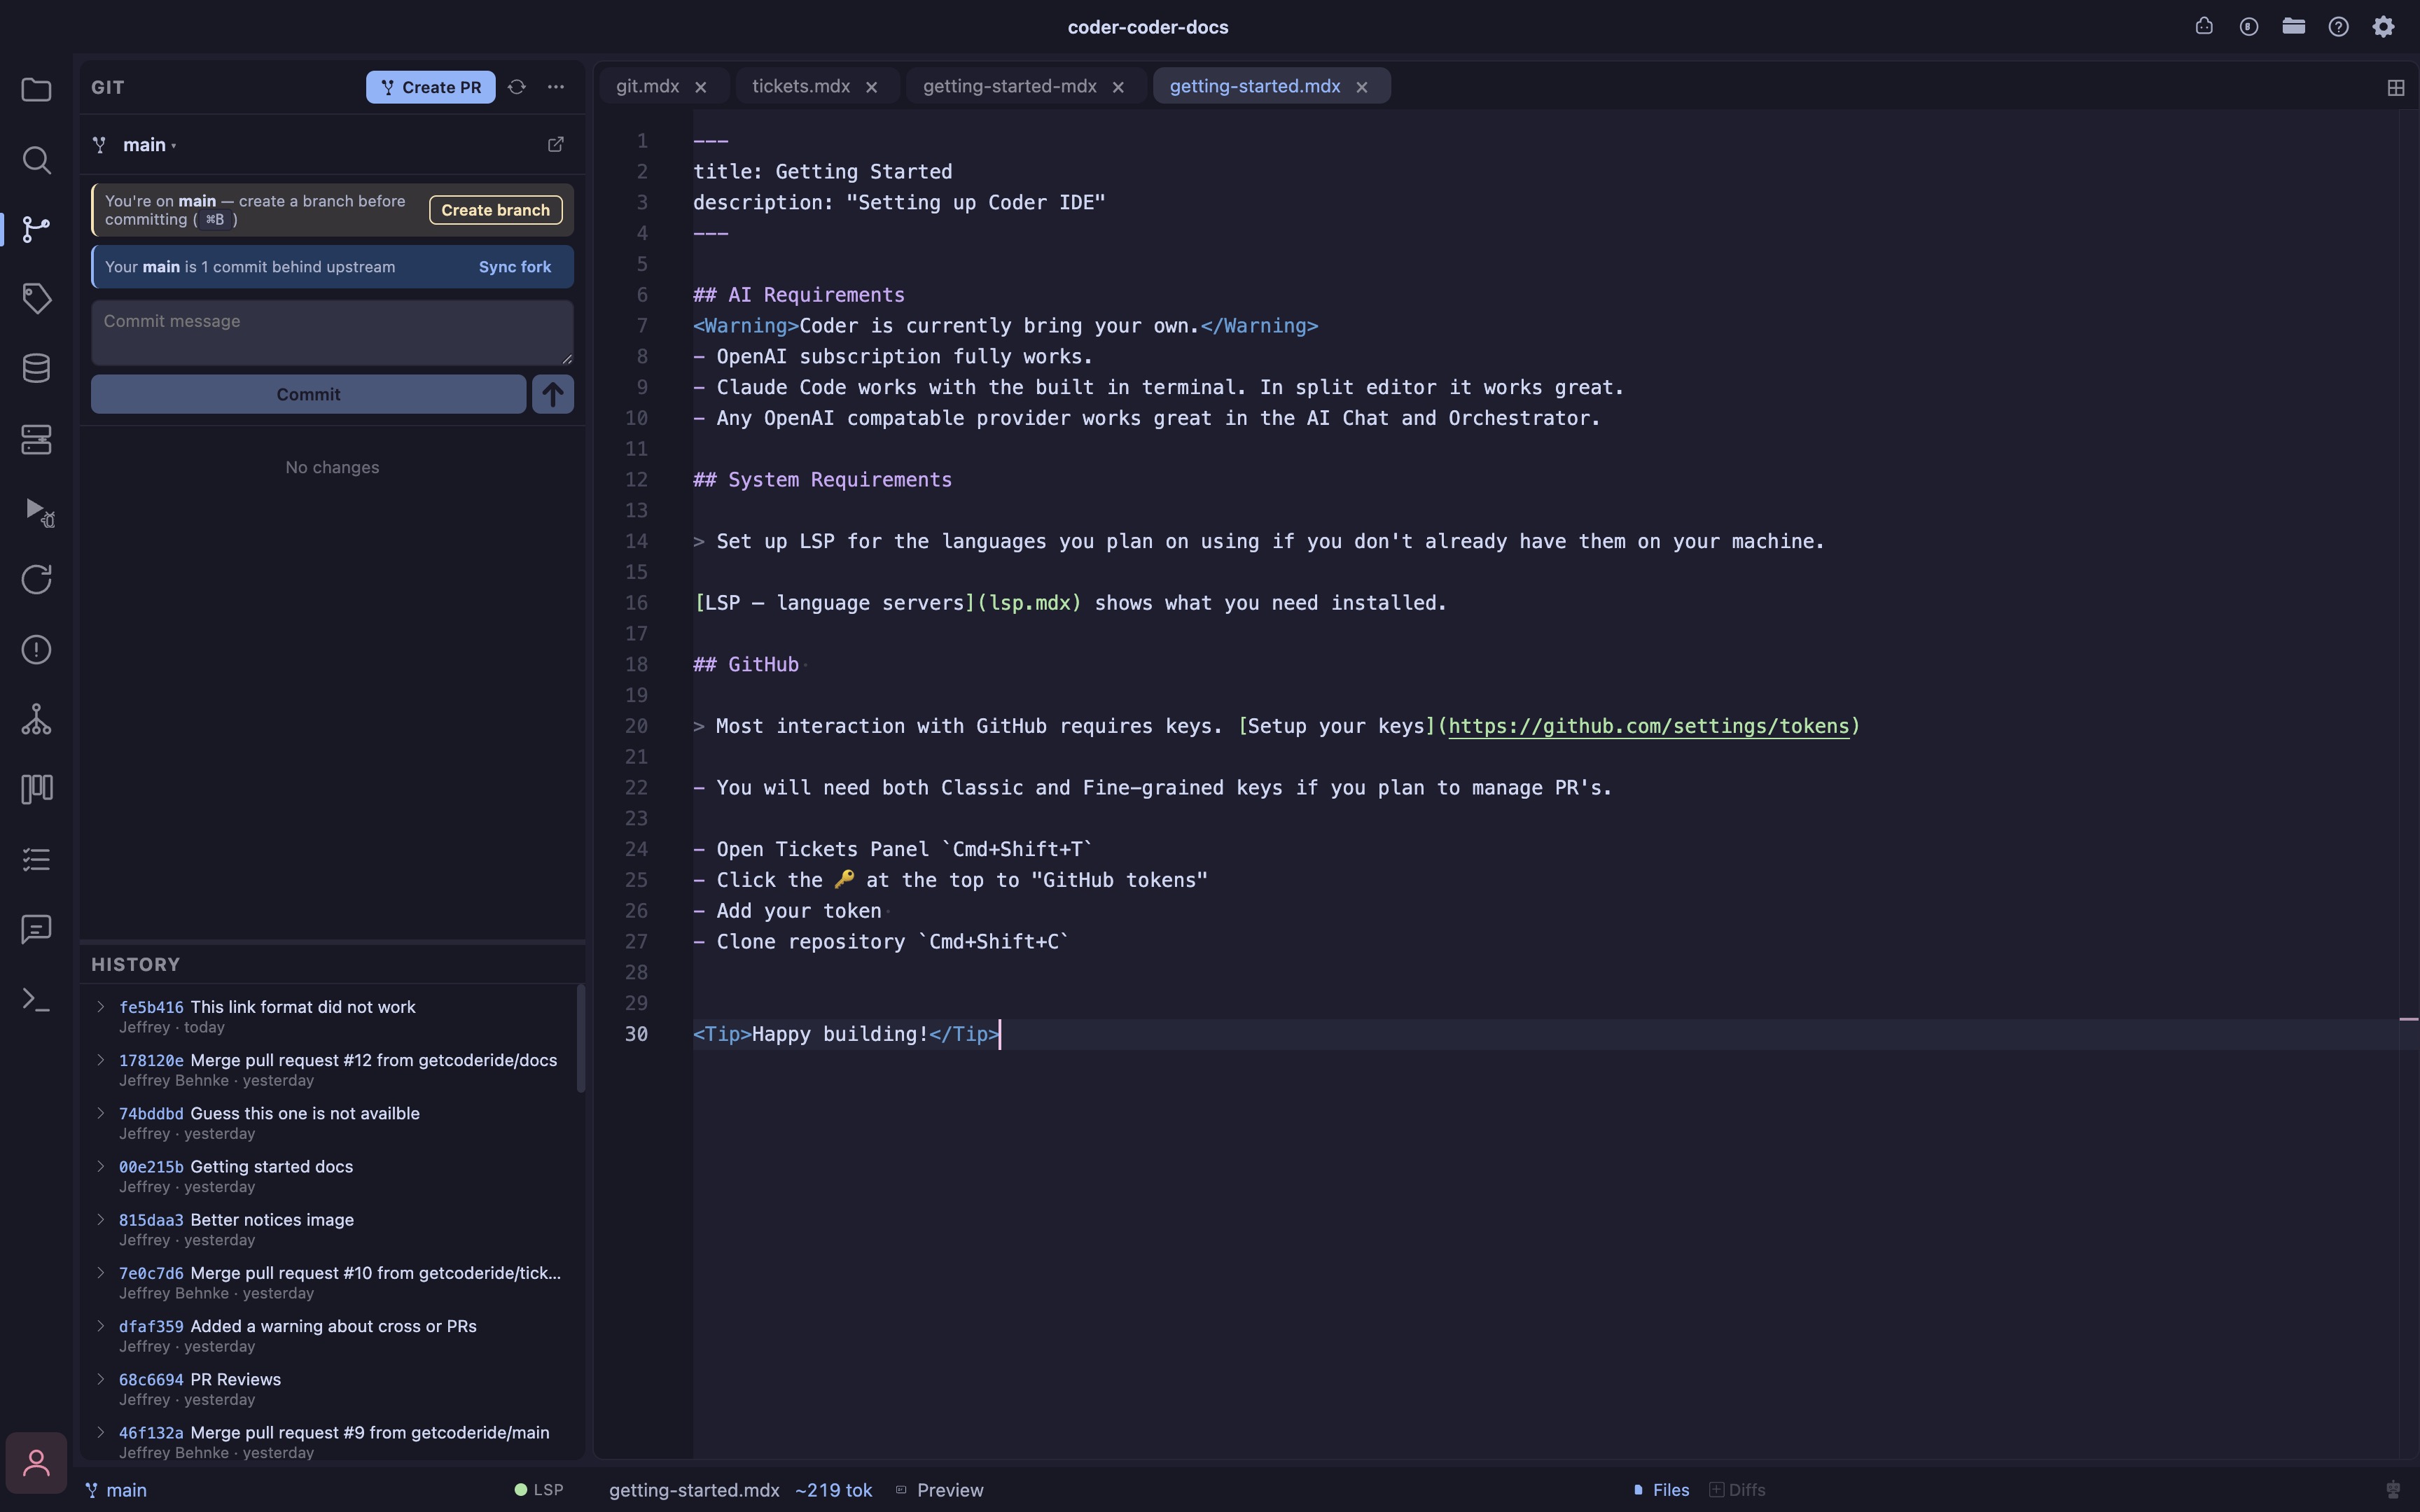Click the LSP status indicator
Image resolution: width=2420 pixels, height=1512 pixels.
click(538, 1490)
